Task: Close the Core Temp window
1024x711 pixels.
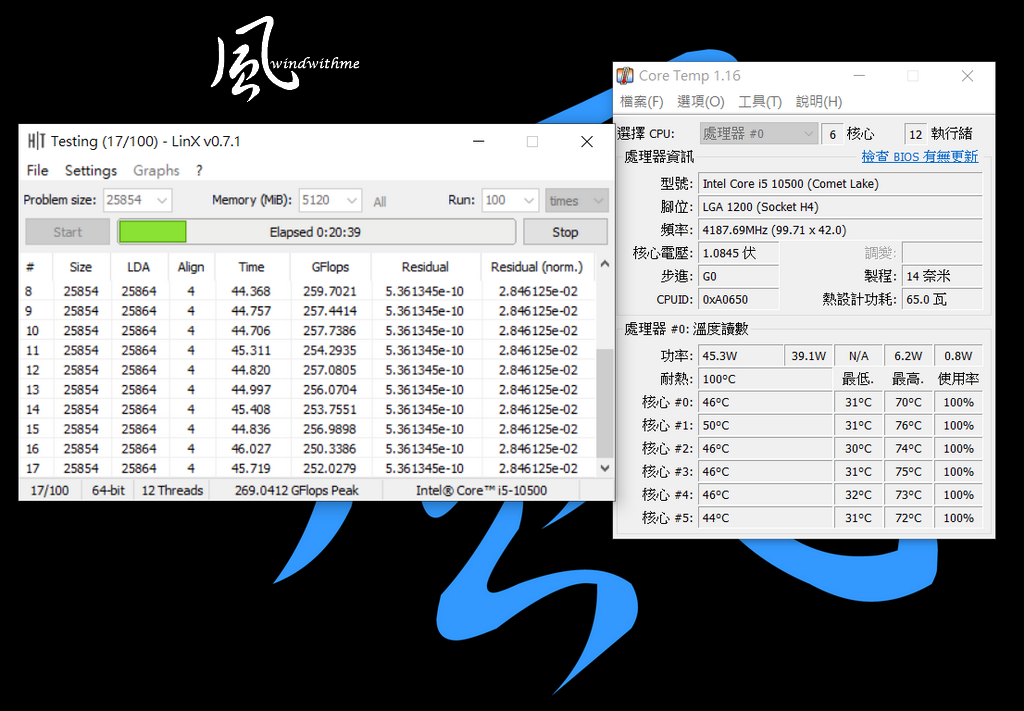Action: click(x=967, y=76)
